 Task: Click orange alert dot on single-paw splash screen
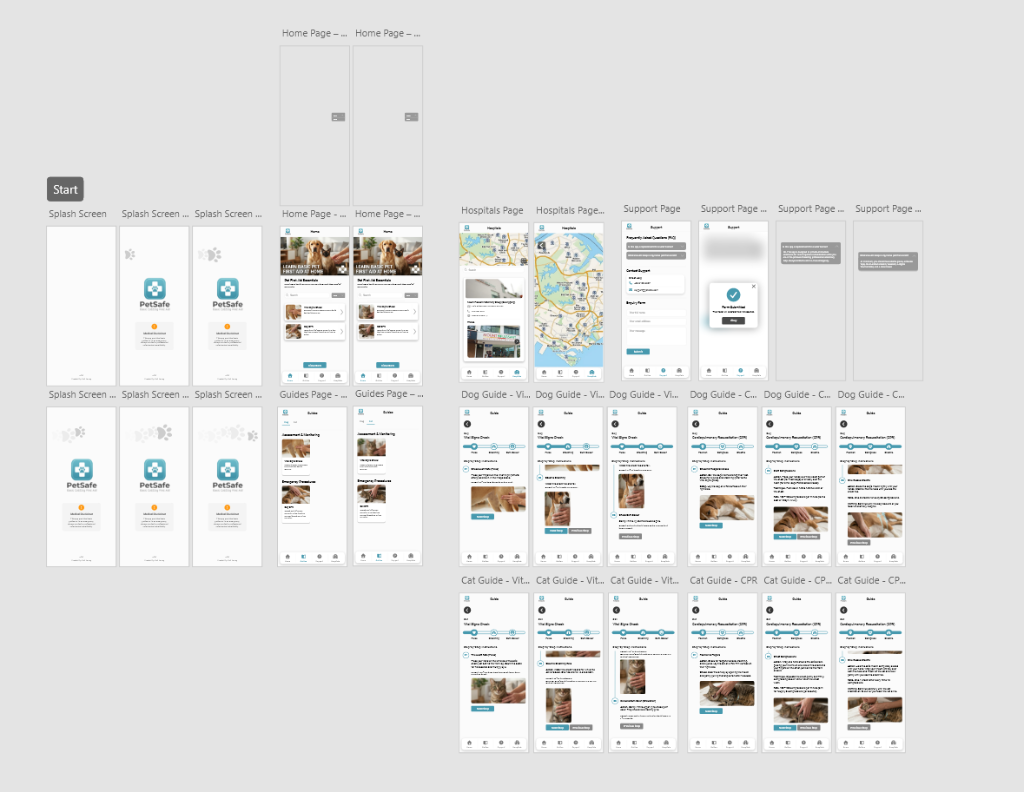click(154, 326)
